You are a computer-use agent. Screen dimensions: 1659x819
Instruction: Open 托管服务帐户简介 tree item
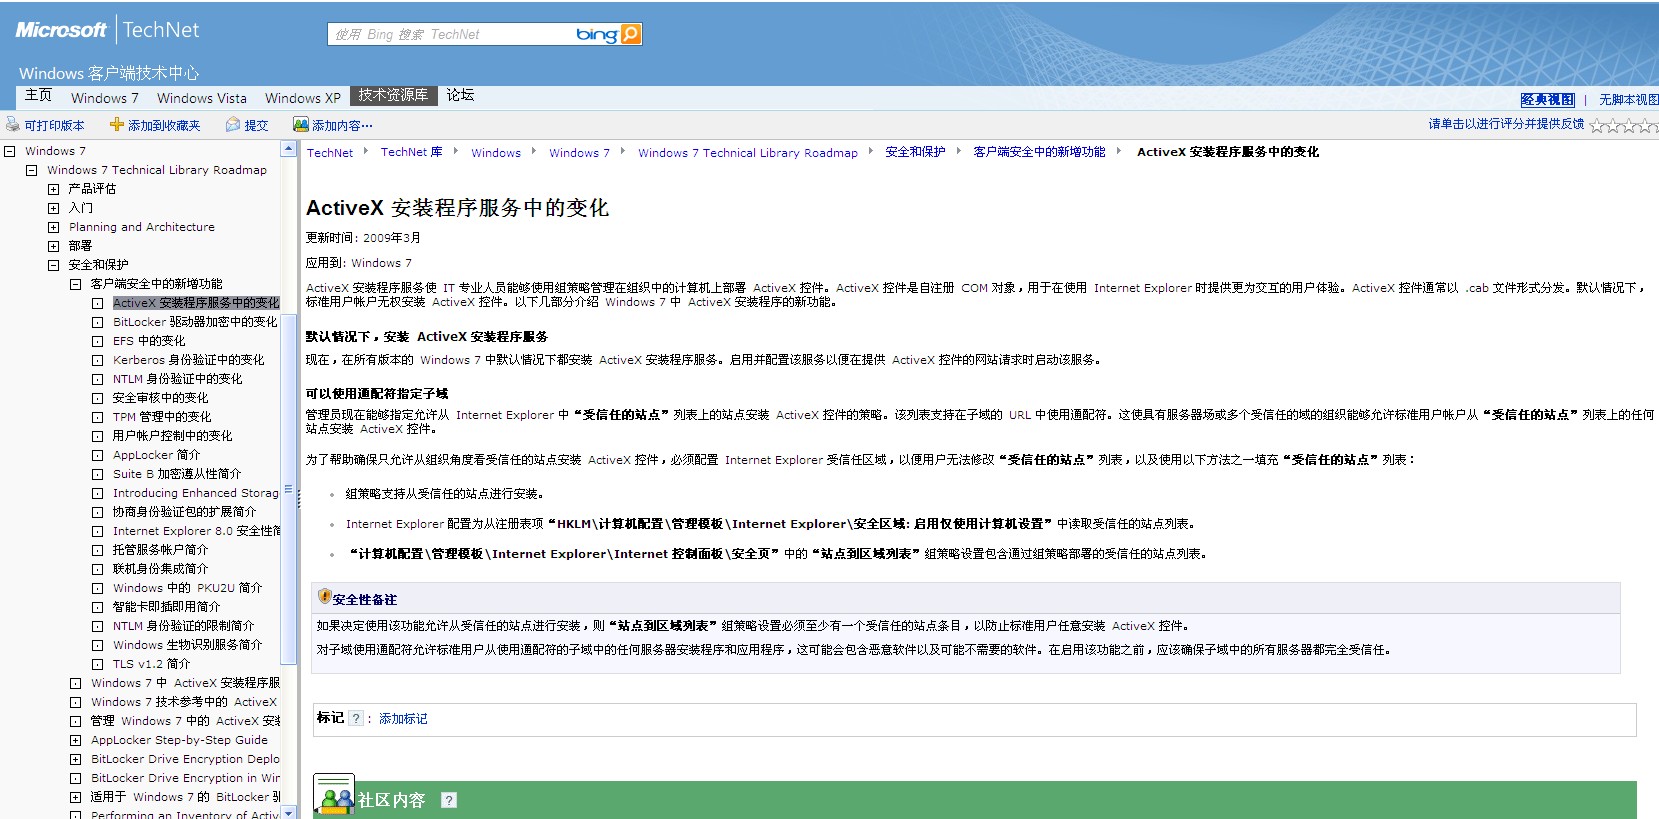point(160,550)
